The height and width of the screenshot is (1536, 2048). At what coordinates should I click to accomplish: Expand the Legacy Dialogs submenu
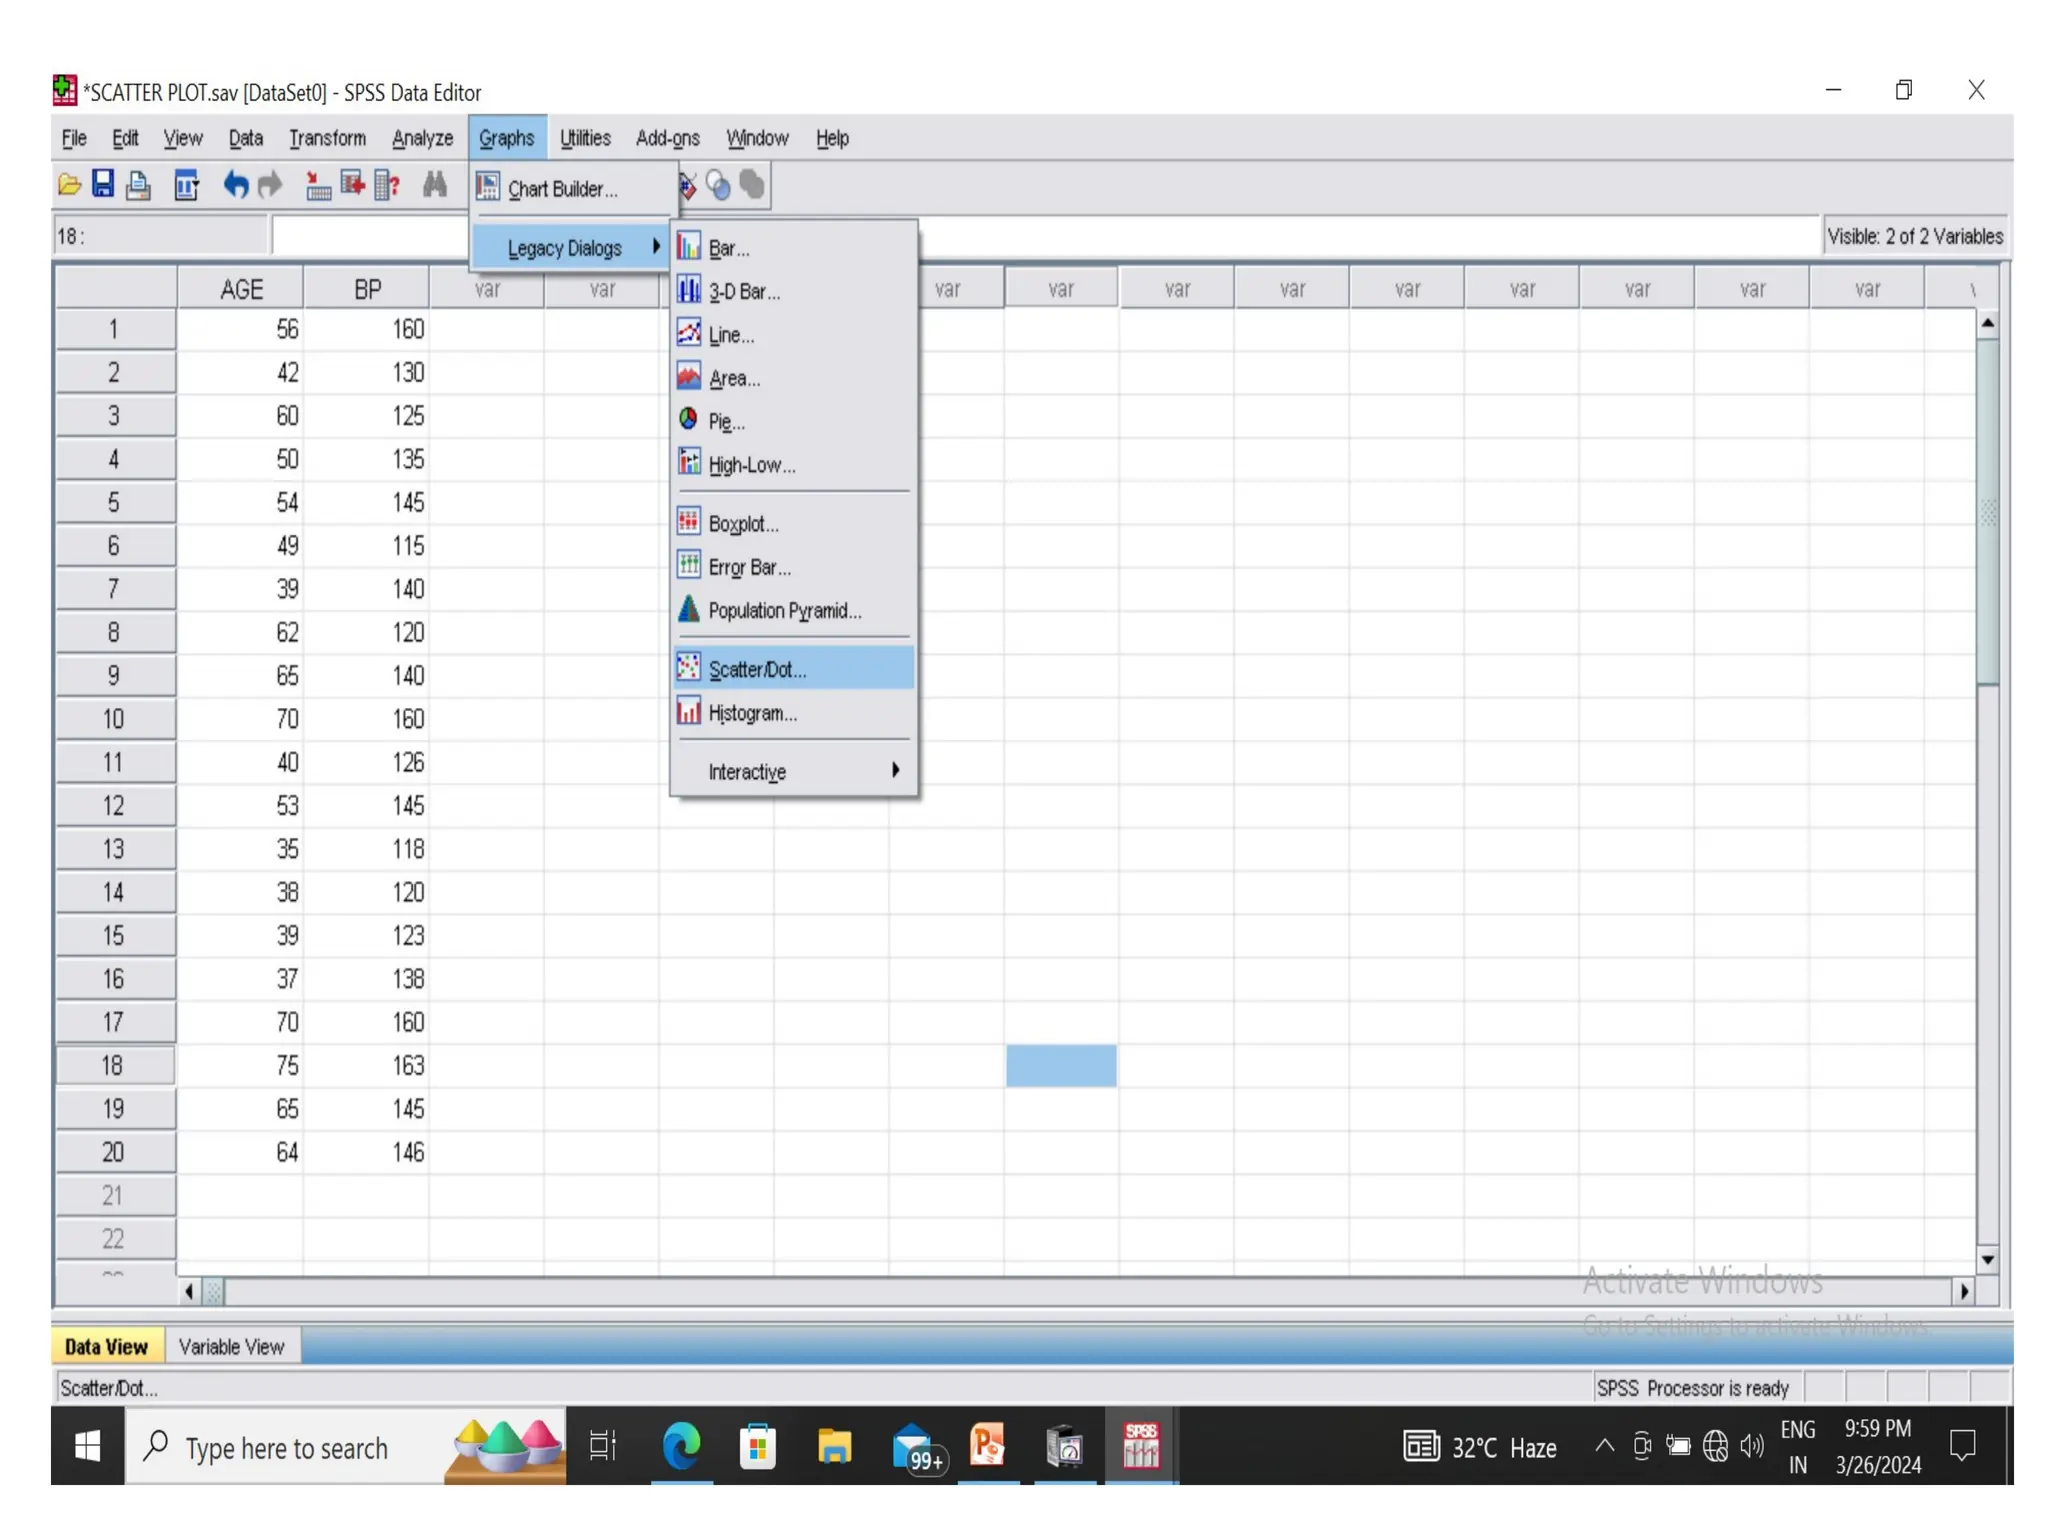566,248
